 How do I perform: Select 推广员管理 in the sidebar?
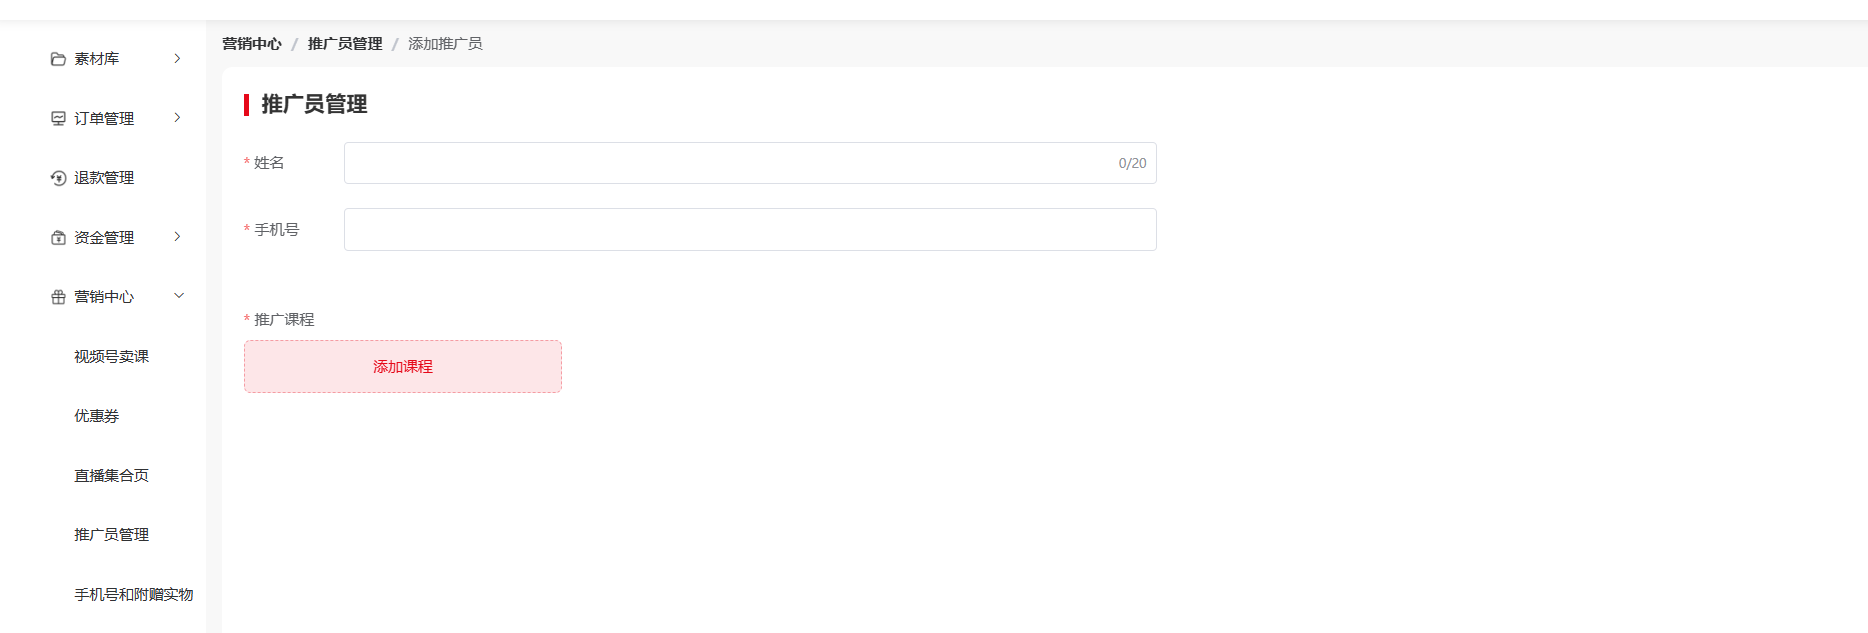coord(111,535)
